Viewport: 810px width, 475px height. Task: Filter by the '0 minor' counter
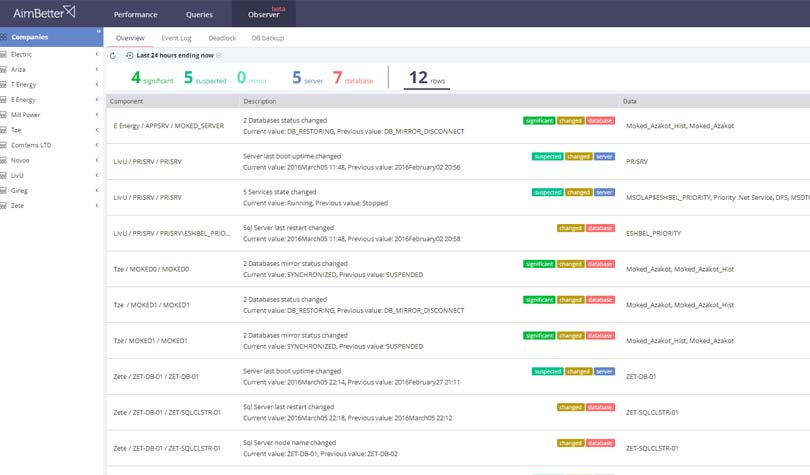click(x=252, y=78)
